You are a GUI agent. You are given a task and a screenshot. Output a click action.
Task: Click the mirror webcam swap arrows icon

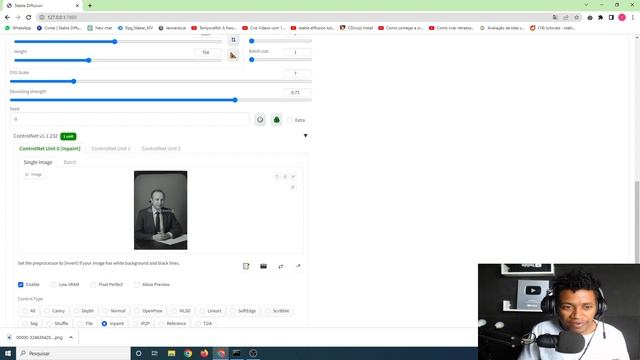click(x=281, y=266)
